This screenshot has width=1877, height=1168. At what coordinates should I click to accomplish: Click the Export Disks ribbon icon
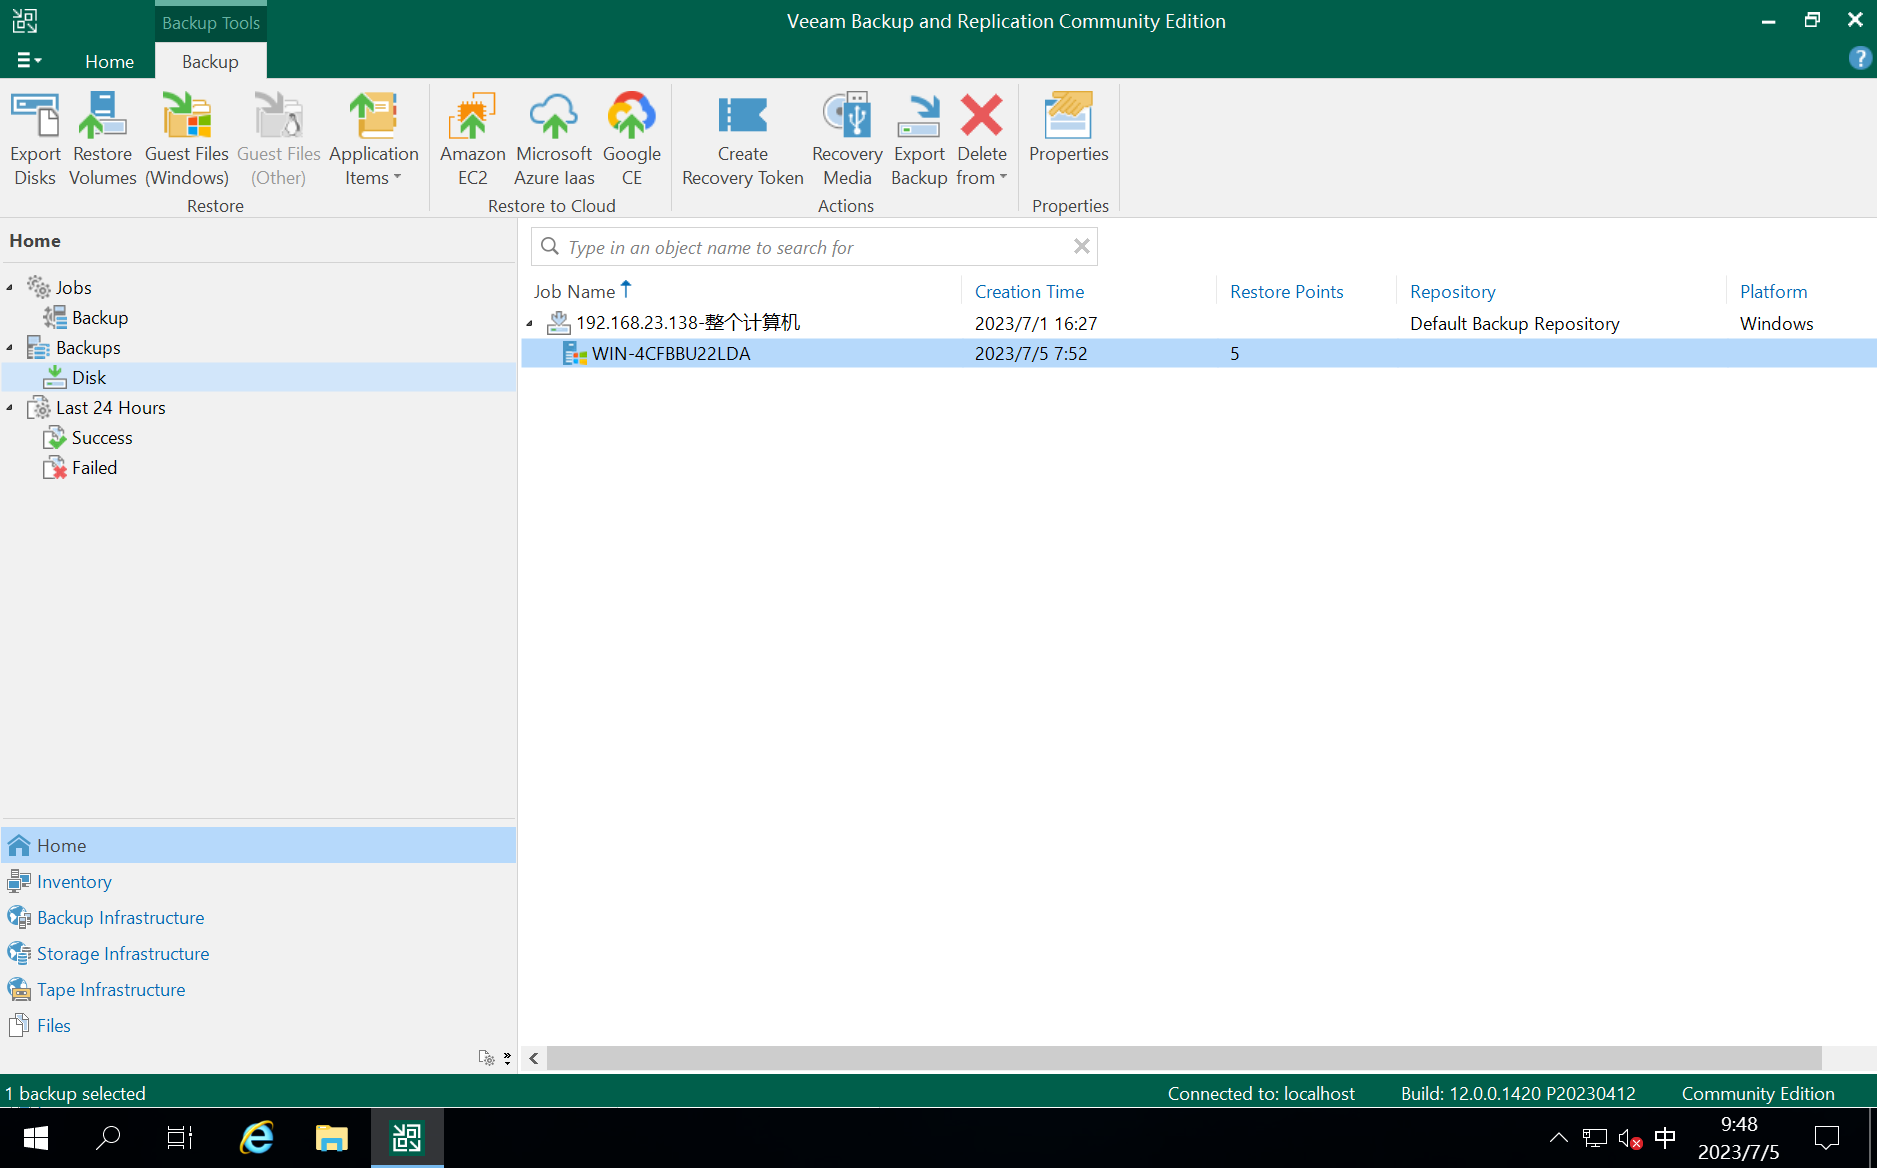click(35, 139)
